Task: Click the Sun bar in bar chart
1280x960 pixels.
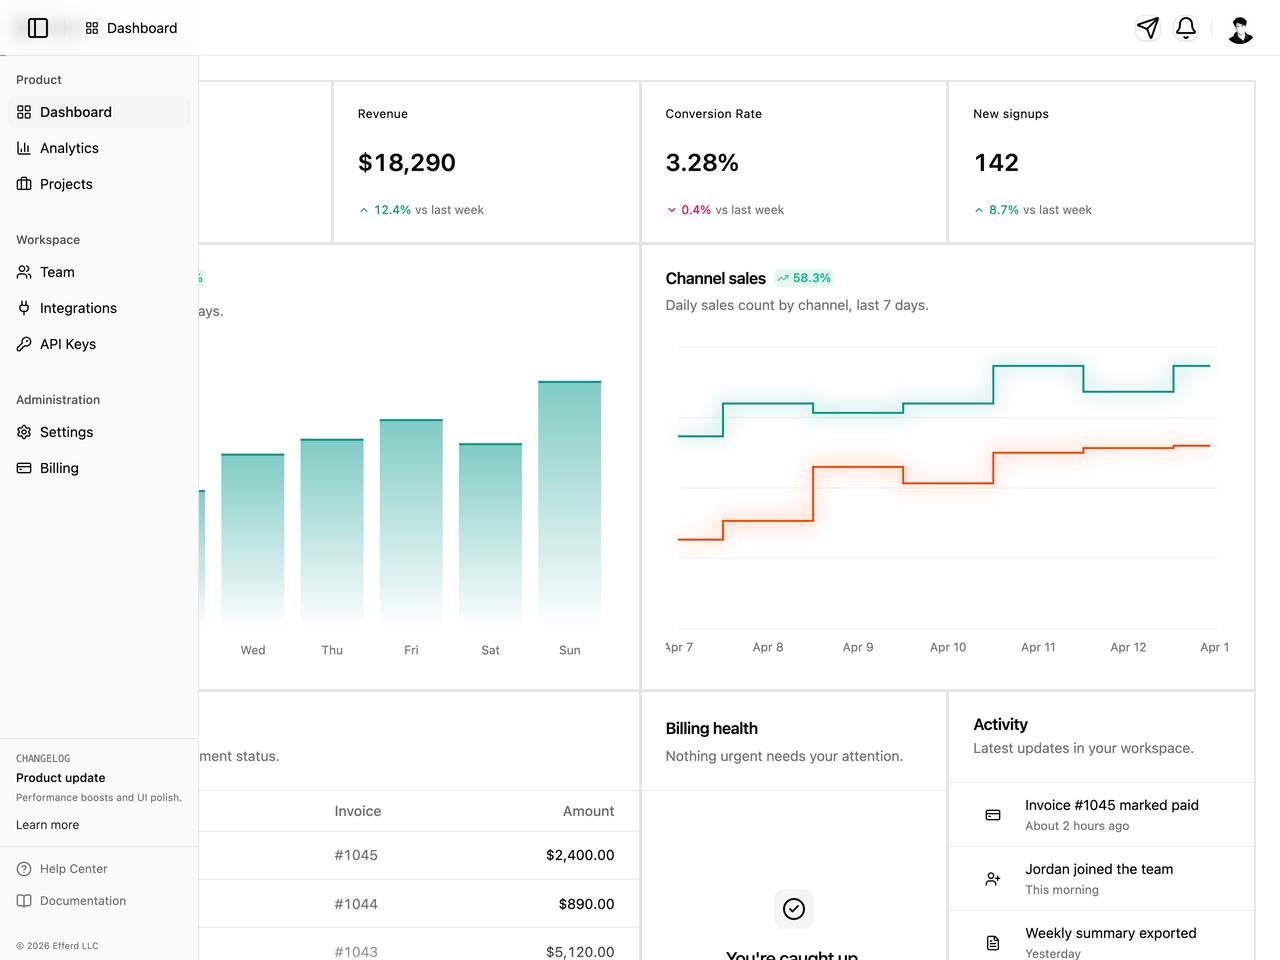Action: 570,503
